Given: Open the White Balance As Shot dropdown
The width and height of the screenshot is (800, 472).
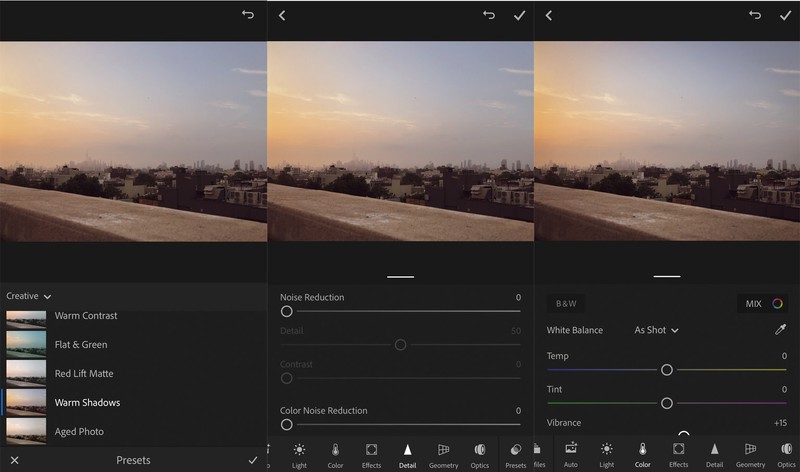Looking at the screenshot, I should point(657,330).
